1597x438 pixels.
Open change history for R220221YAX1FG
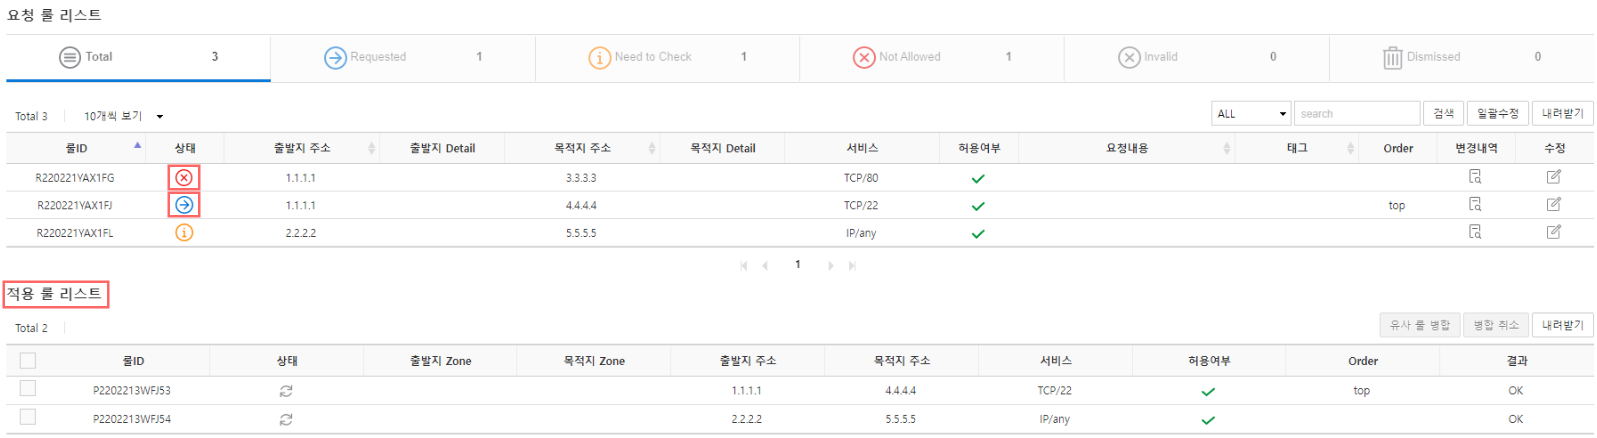(1475, 177)
